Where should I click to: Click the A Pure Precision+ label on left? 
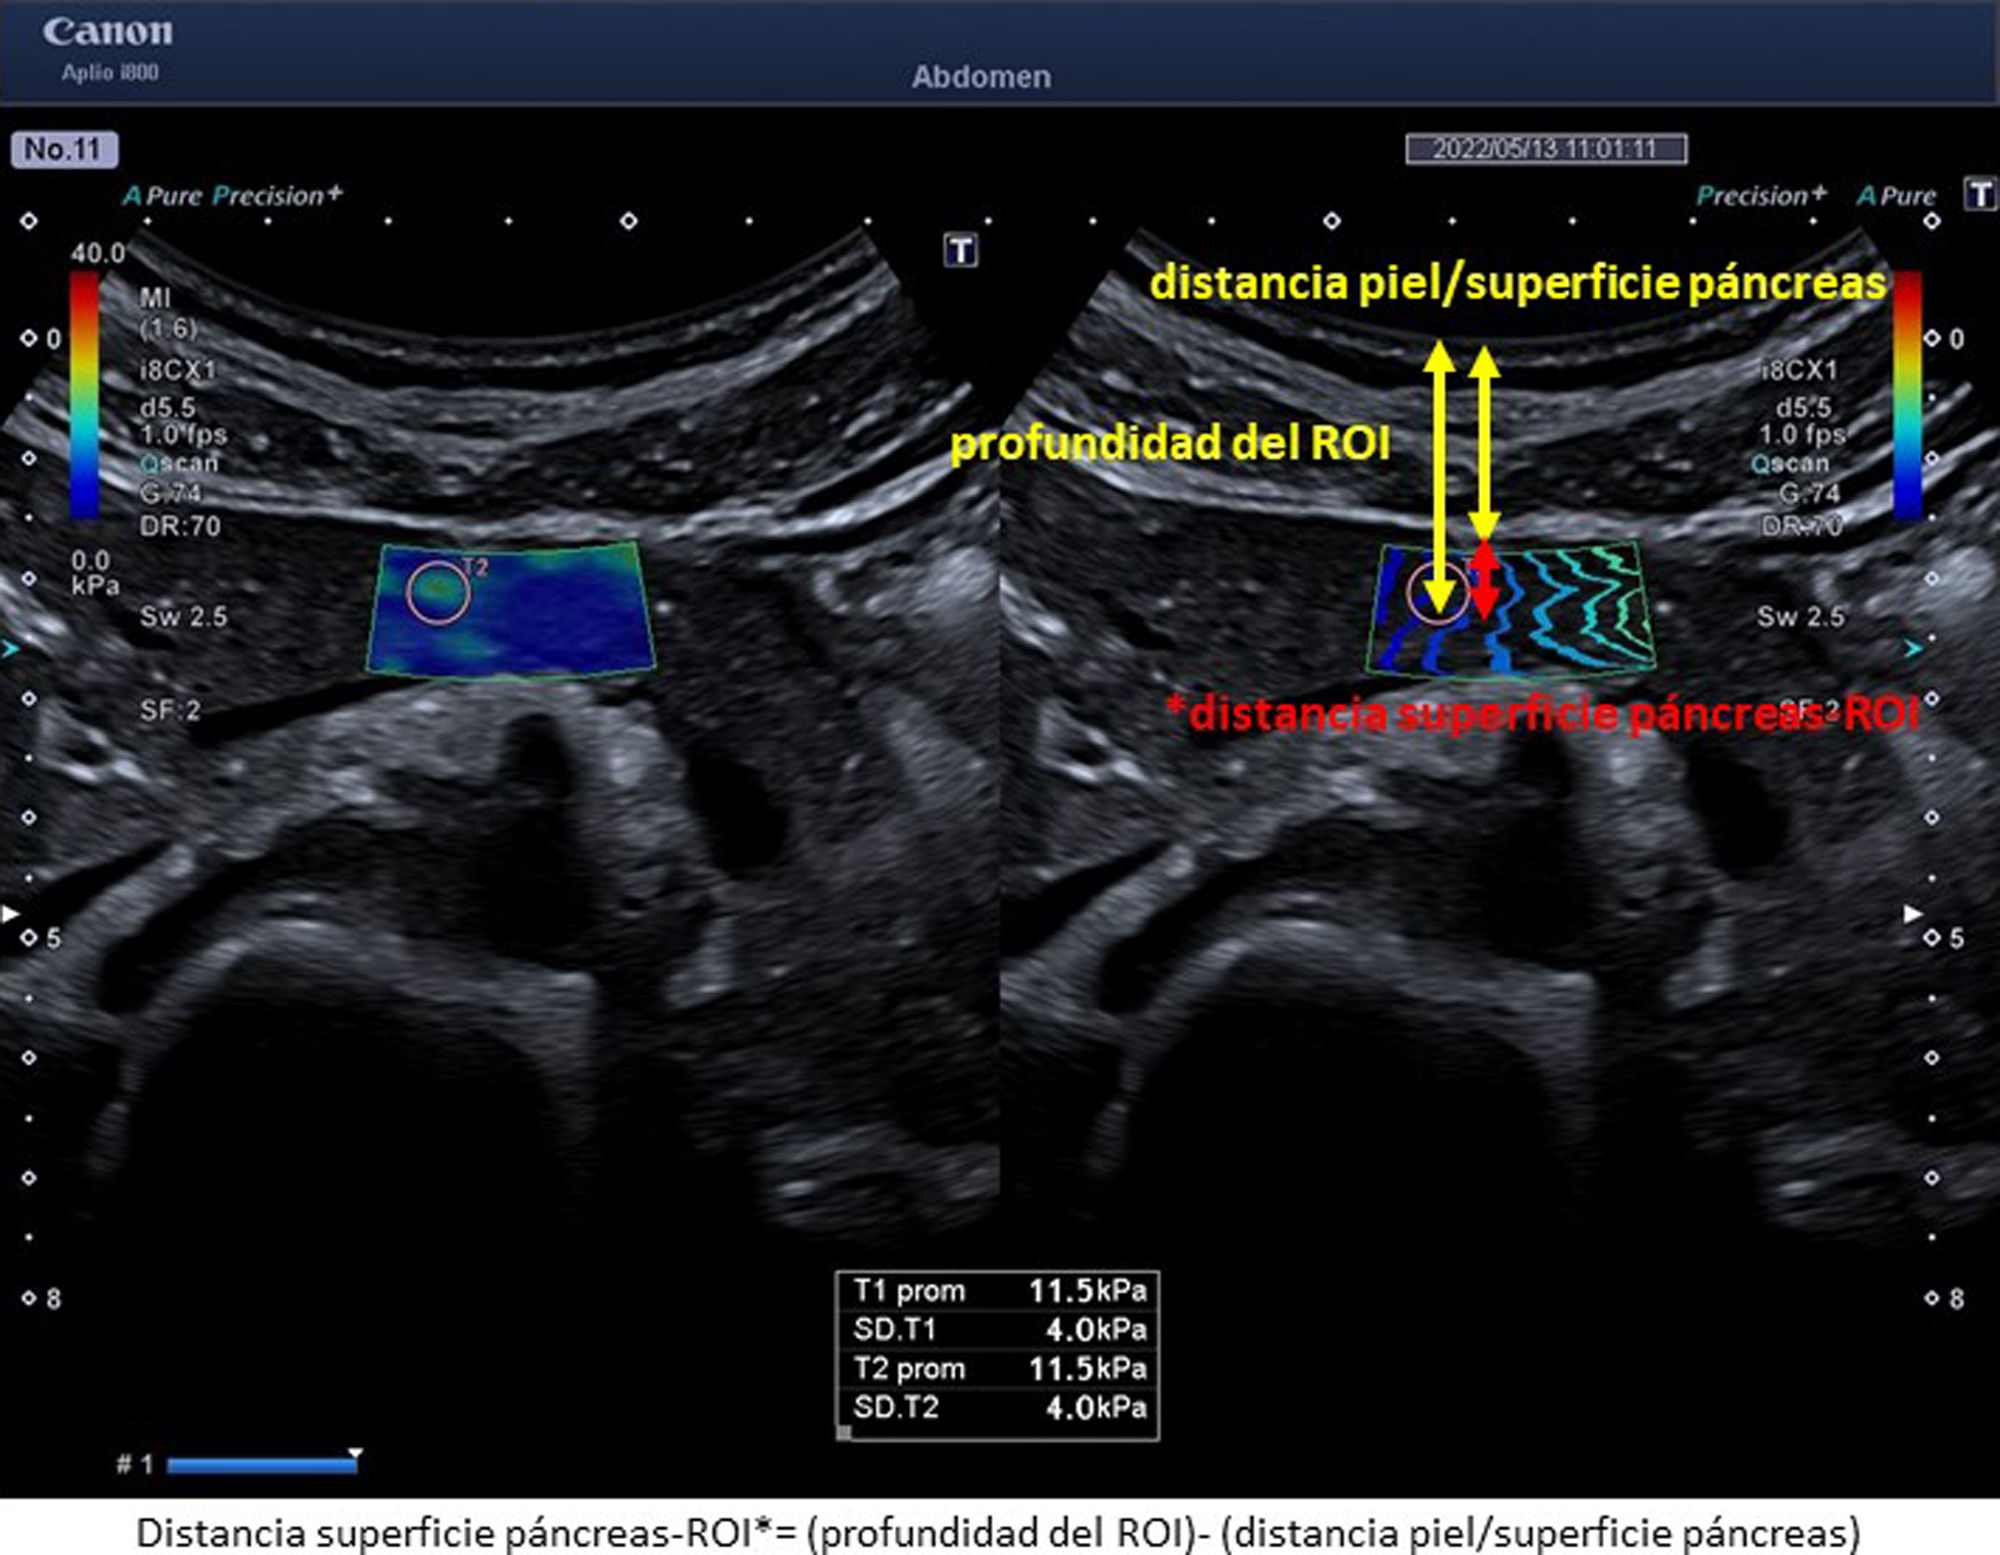click(232, 196)
